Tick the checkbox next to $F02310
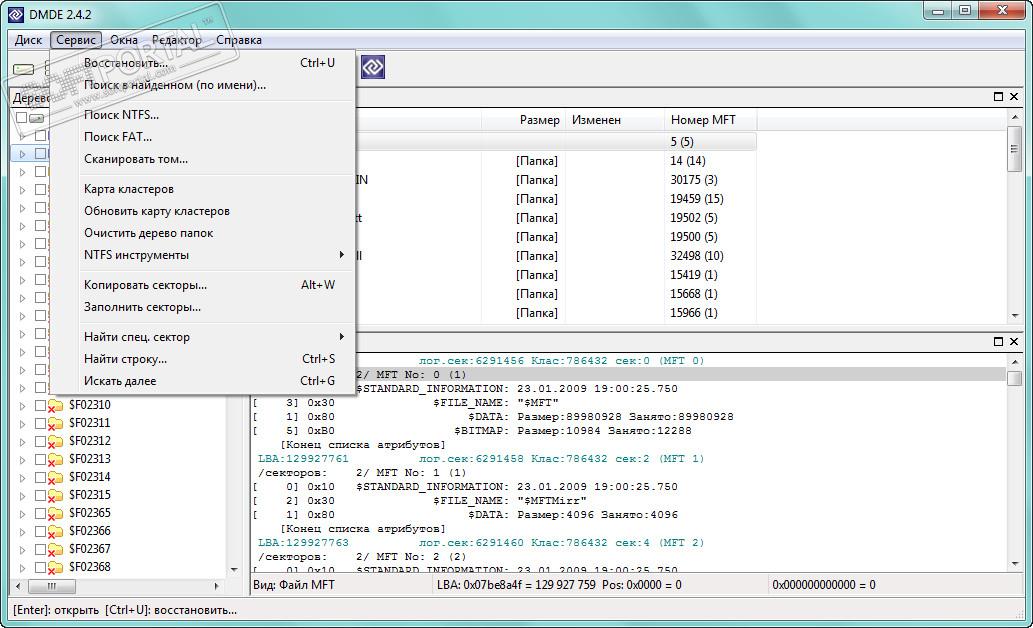 click(x=40, y=405)
